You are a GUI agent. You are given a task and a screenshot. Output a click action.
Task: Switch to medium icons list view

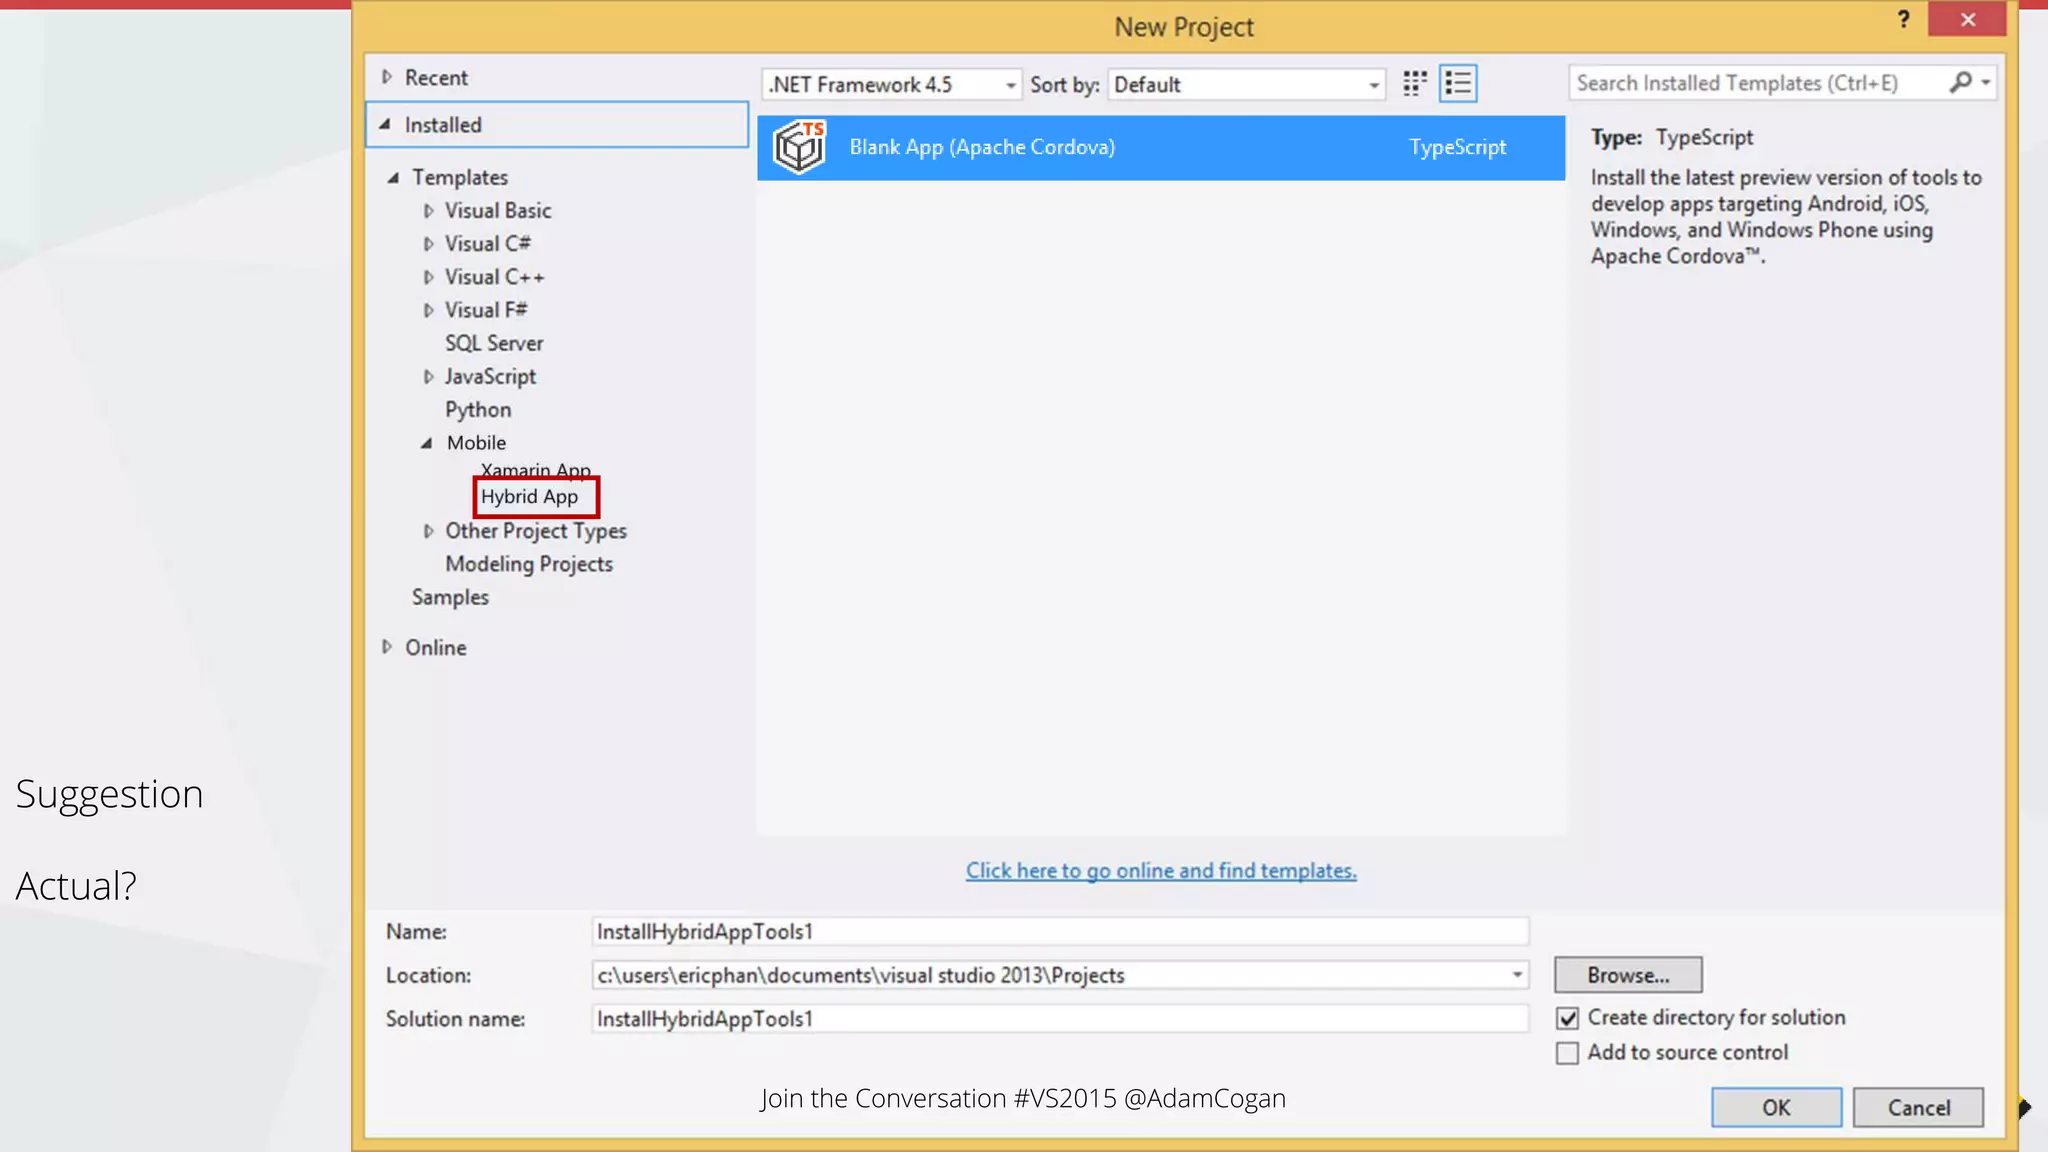[x=1458, y=84]
